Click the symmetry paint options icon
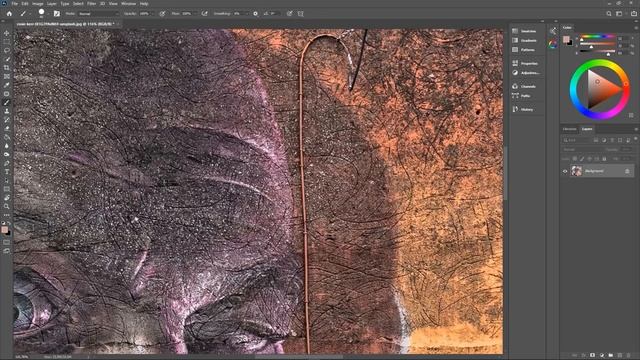640x360 pixels. click(301, 13)
